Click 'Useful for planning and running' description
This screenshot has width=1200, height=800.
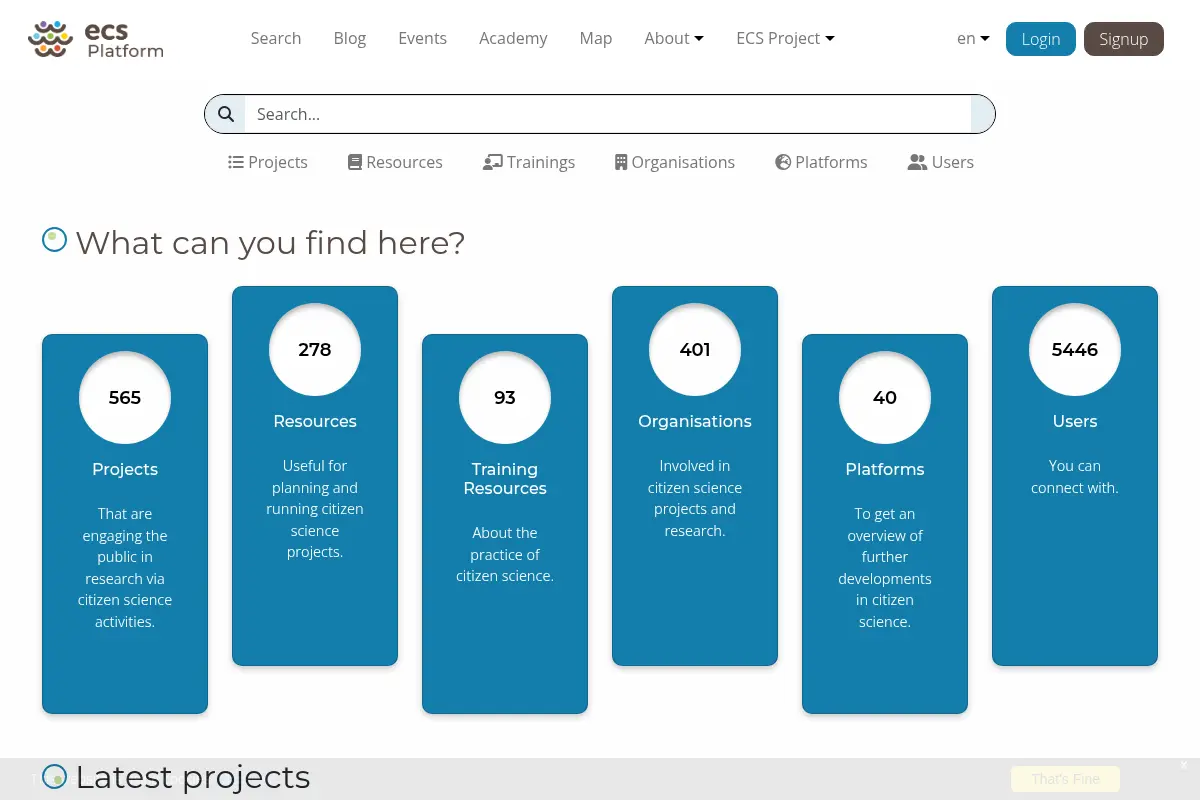click(x=315, y=509)
